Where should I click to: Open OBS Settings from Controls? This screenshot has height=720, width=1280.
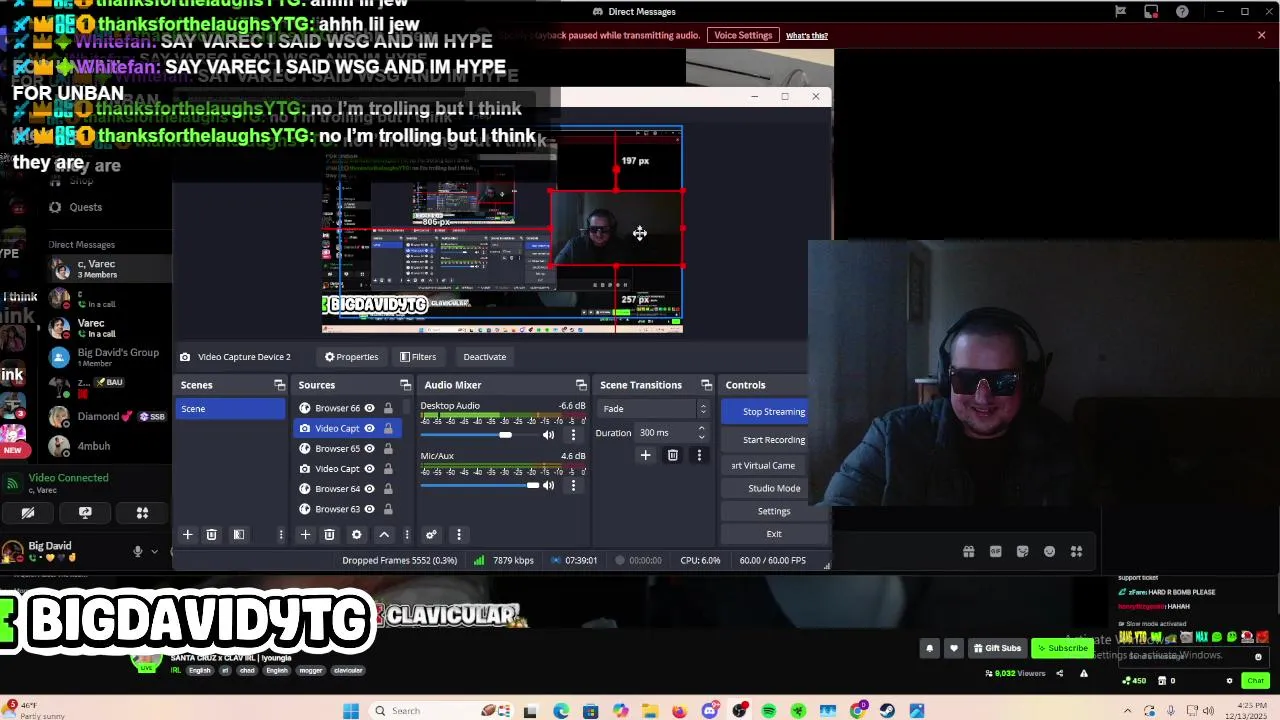[773, 511]
